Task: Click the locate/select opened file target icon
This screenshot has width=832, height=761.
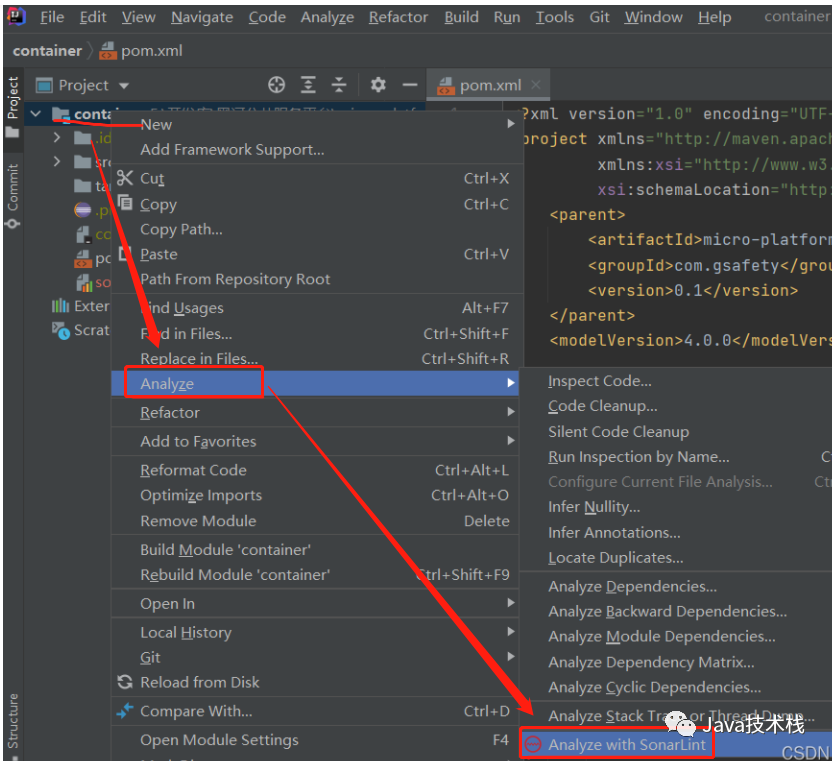Action: pos(276,85)
